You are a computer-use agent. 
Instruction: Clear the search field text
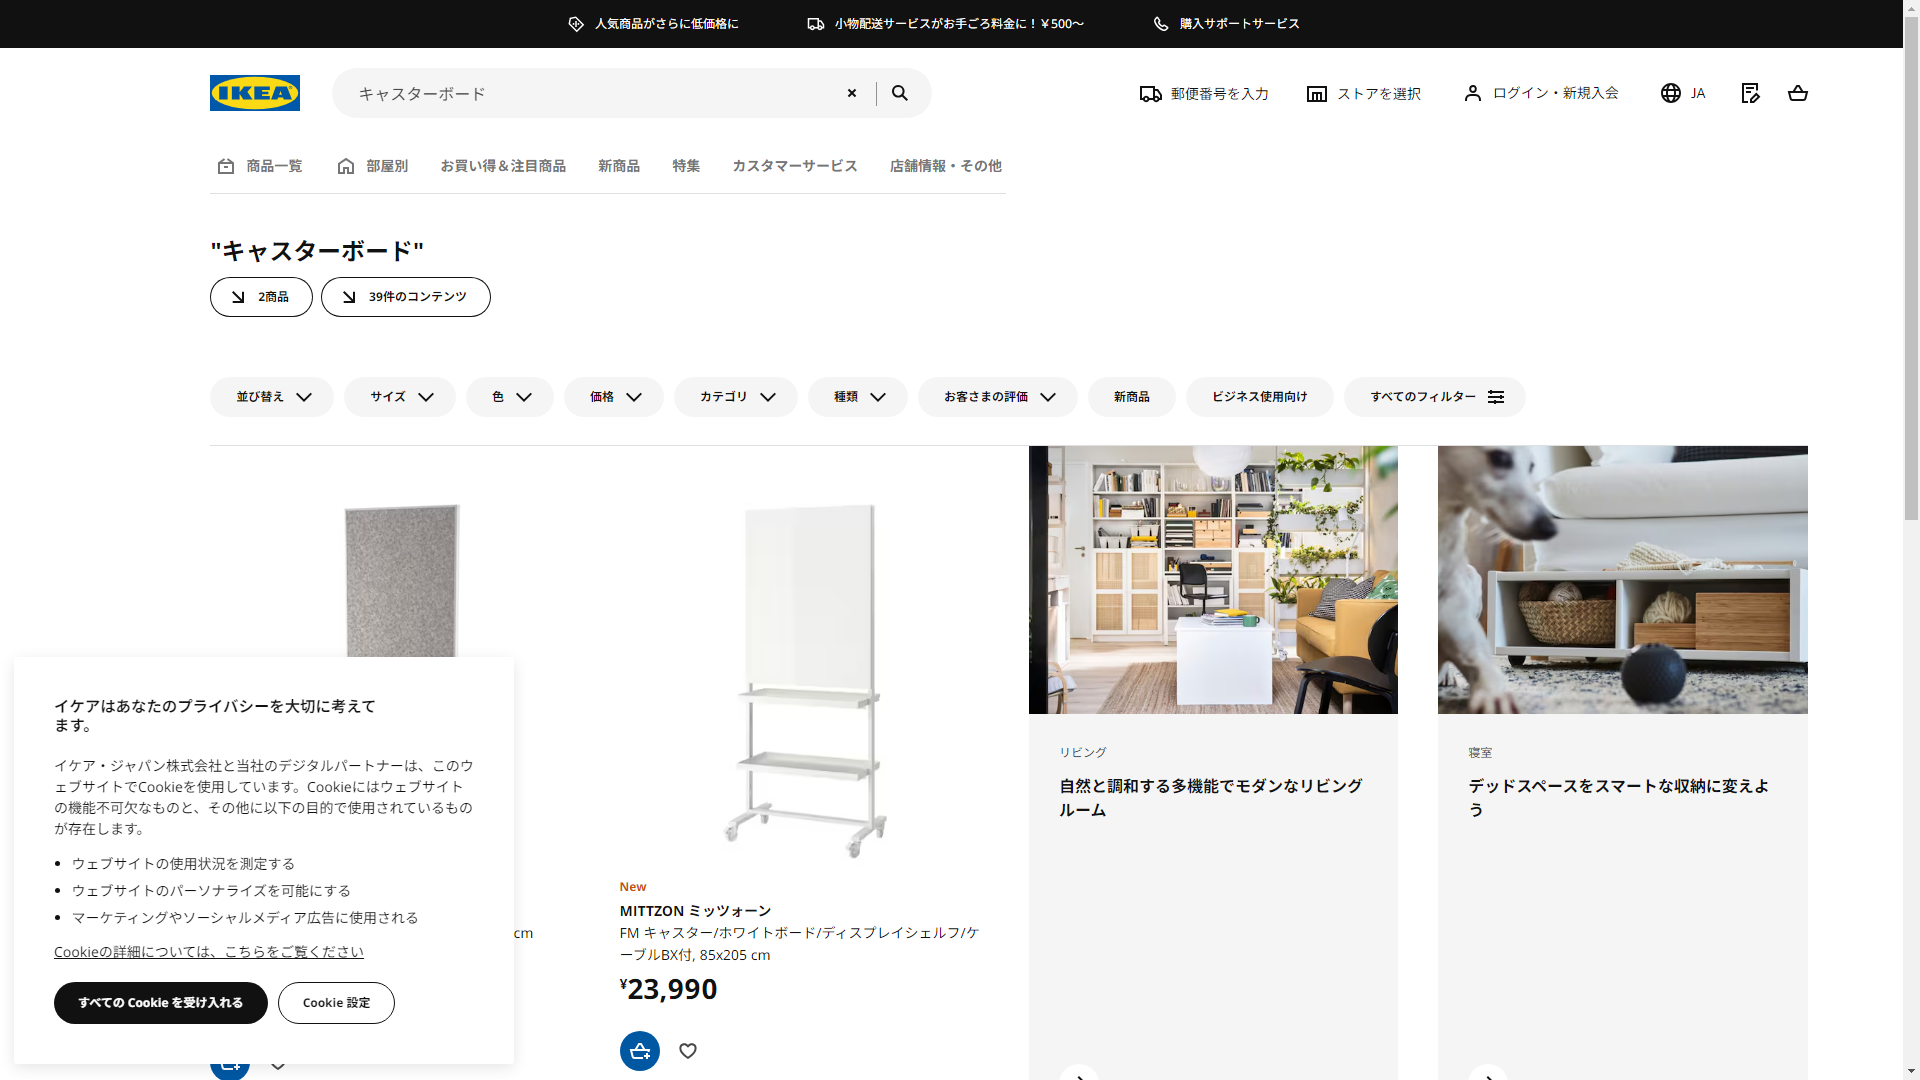coord(852,93)
